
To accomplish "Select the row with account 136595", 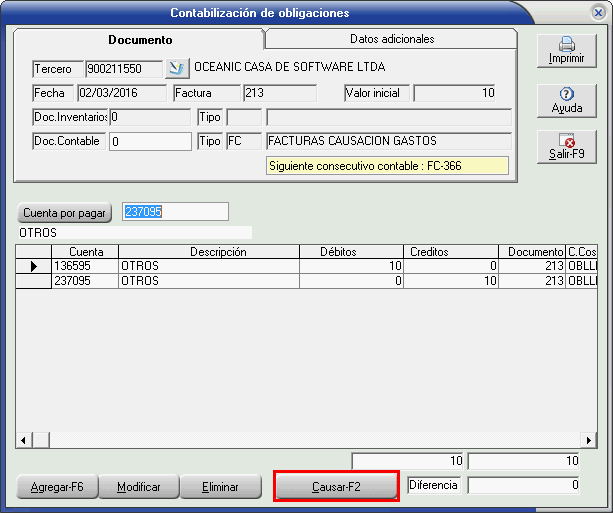I will (84, 266).
